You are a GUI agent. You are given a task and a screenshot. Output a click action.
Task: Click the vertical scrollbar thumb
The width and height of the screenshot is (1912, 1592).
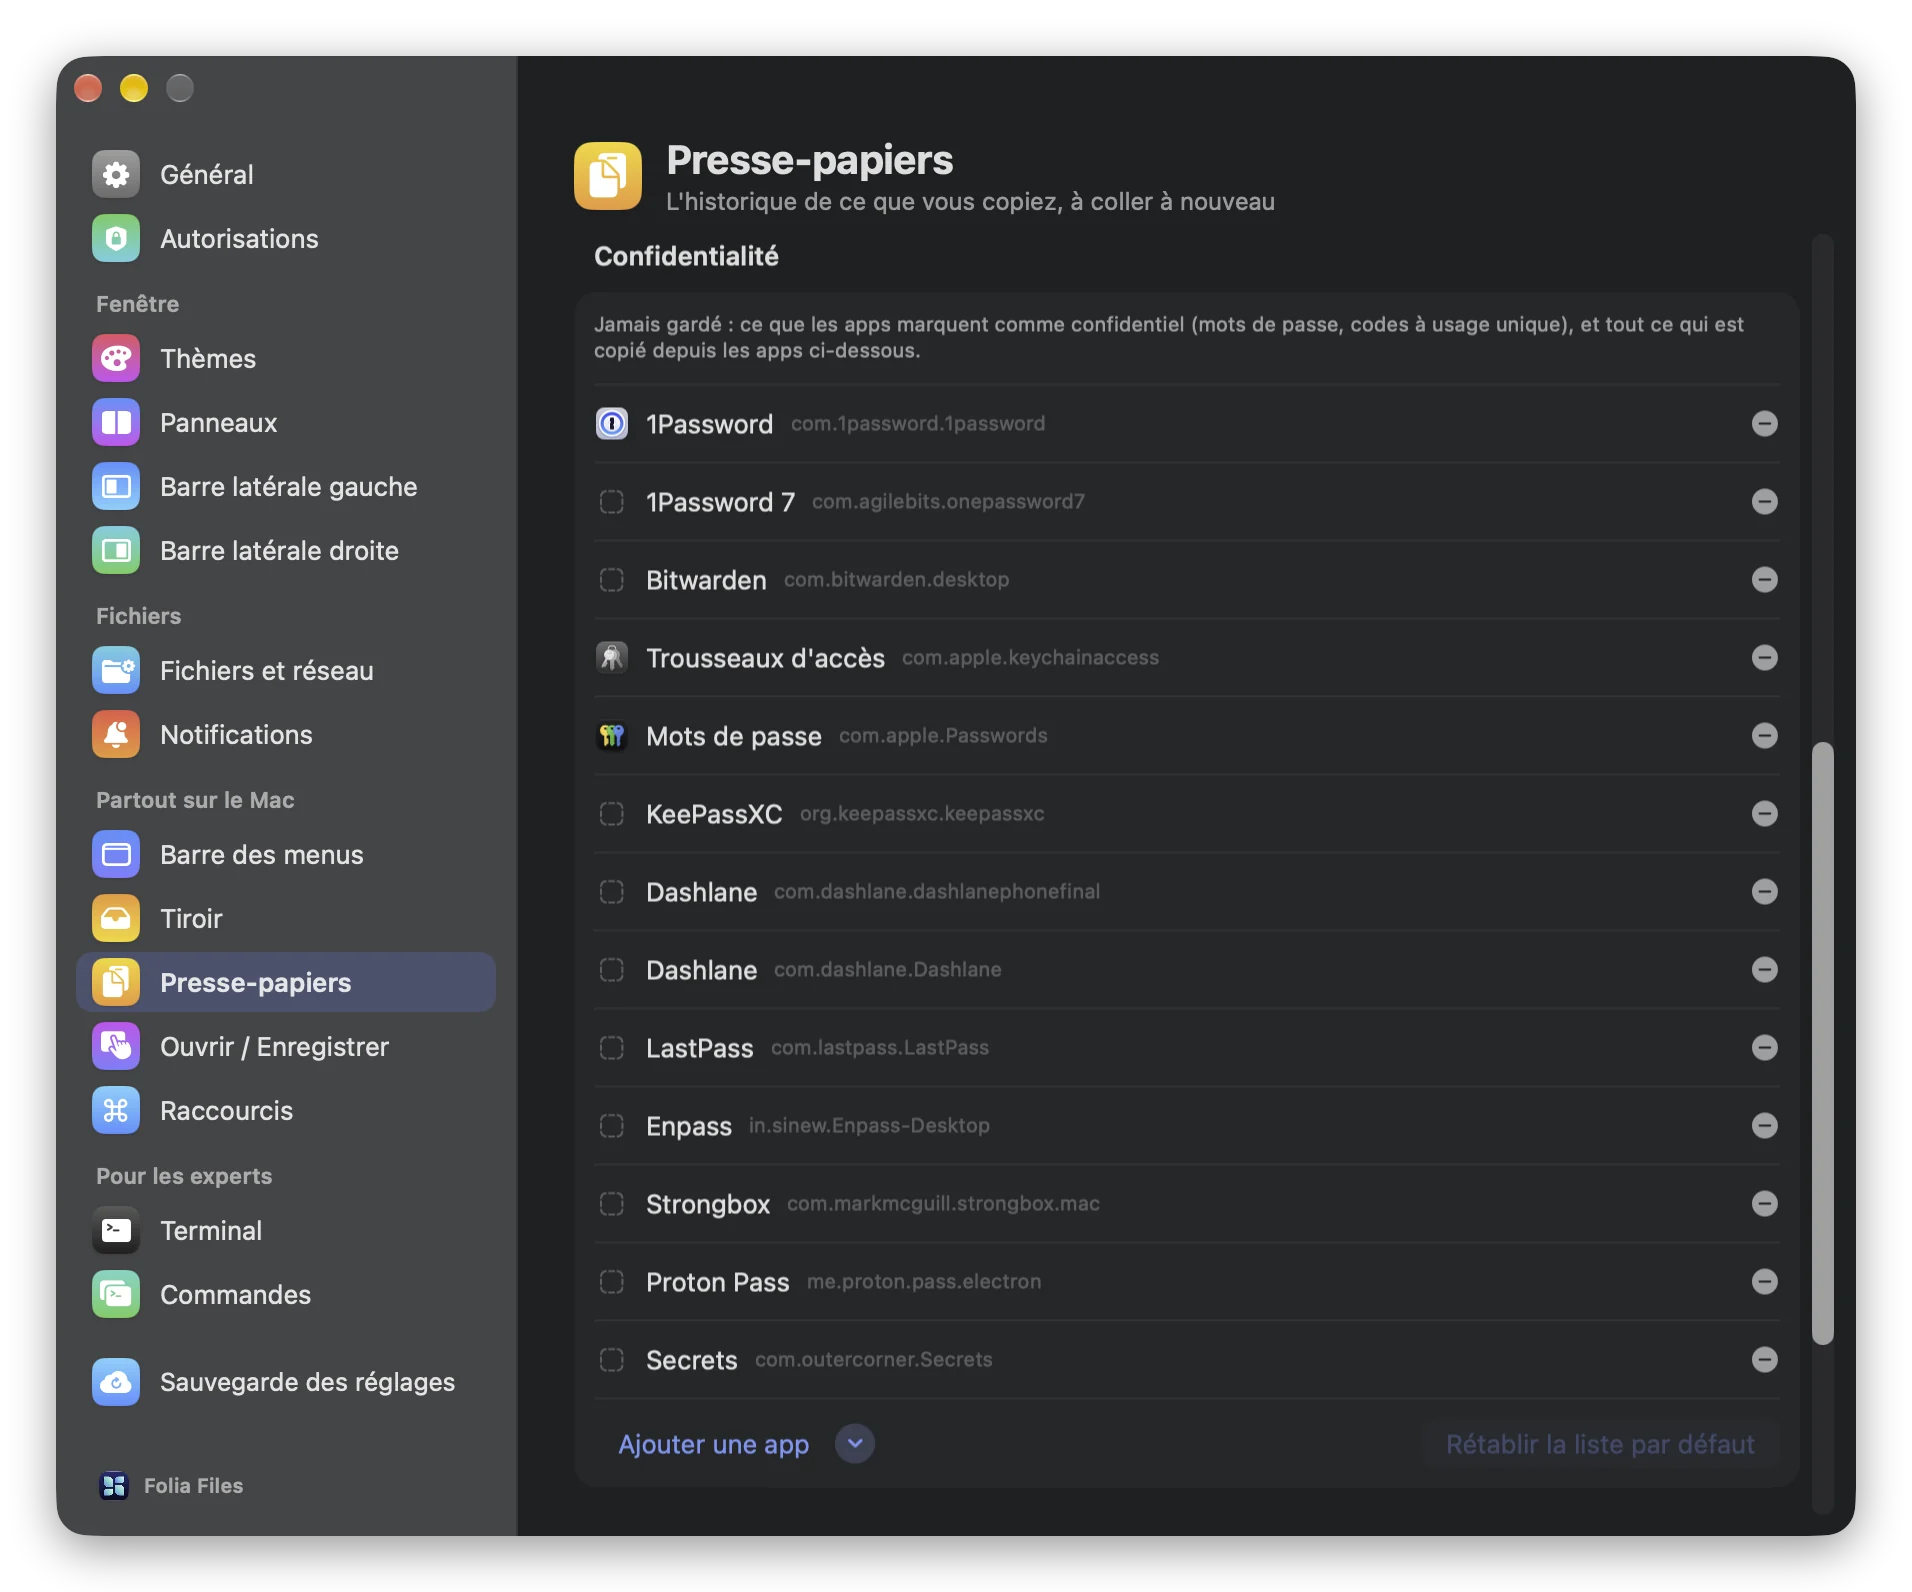(x=1823, y=1044)
